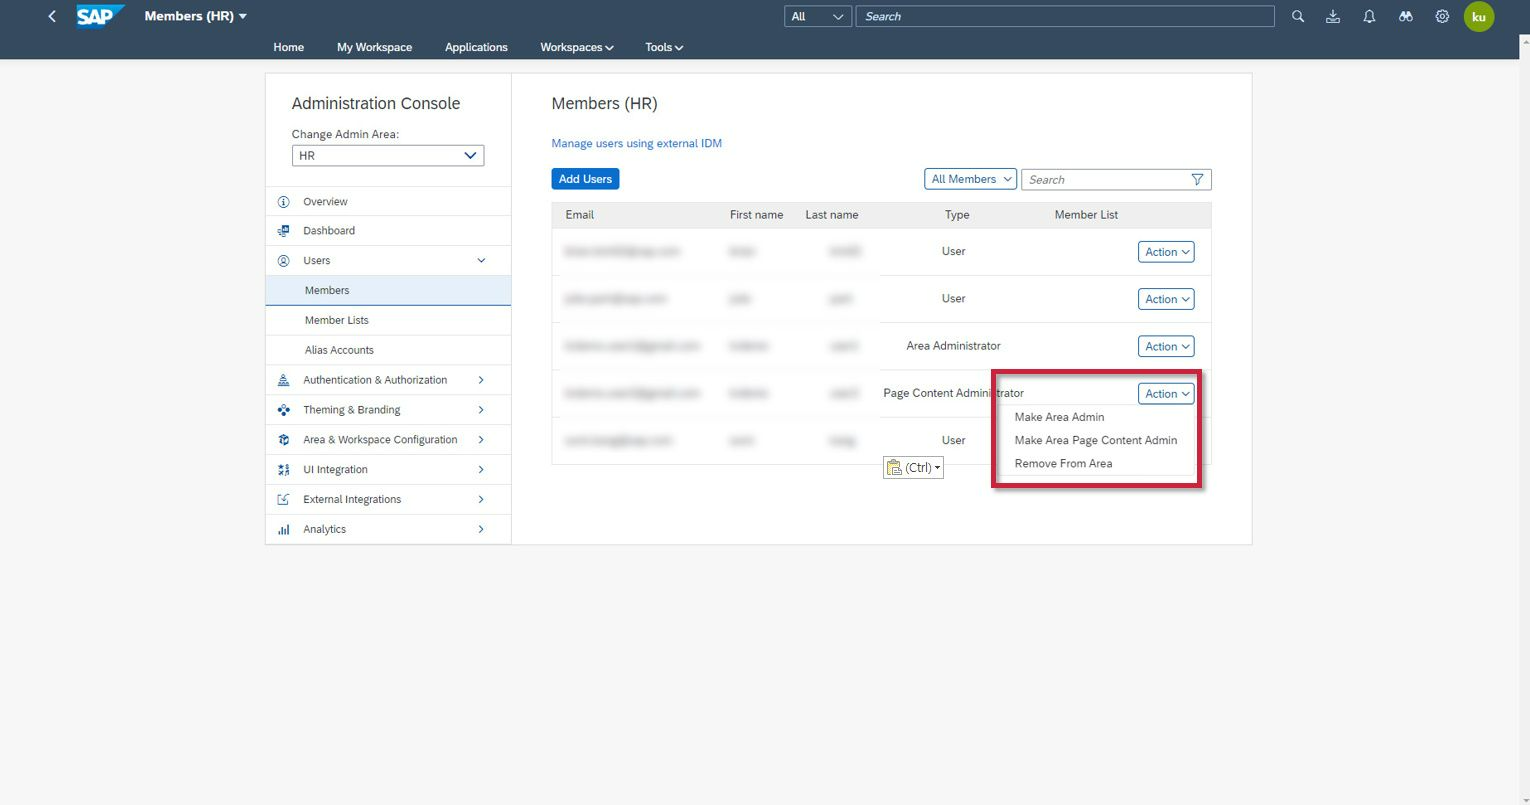This screenshot has height=805, width=1530.
Task: Collapse the Users section chevron
Action: point(481,261)
